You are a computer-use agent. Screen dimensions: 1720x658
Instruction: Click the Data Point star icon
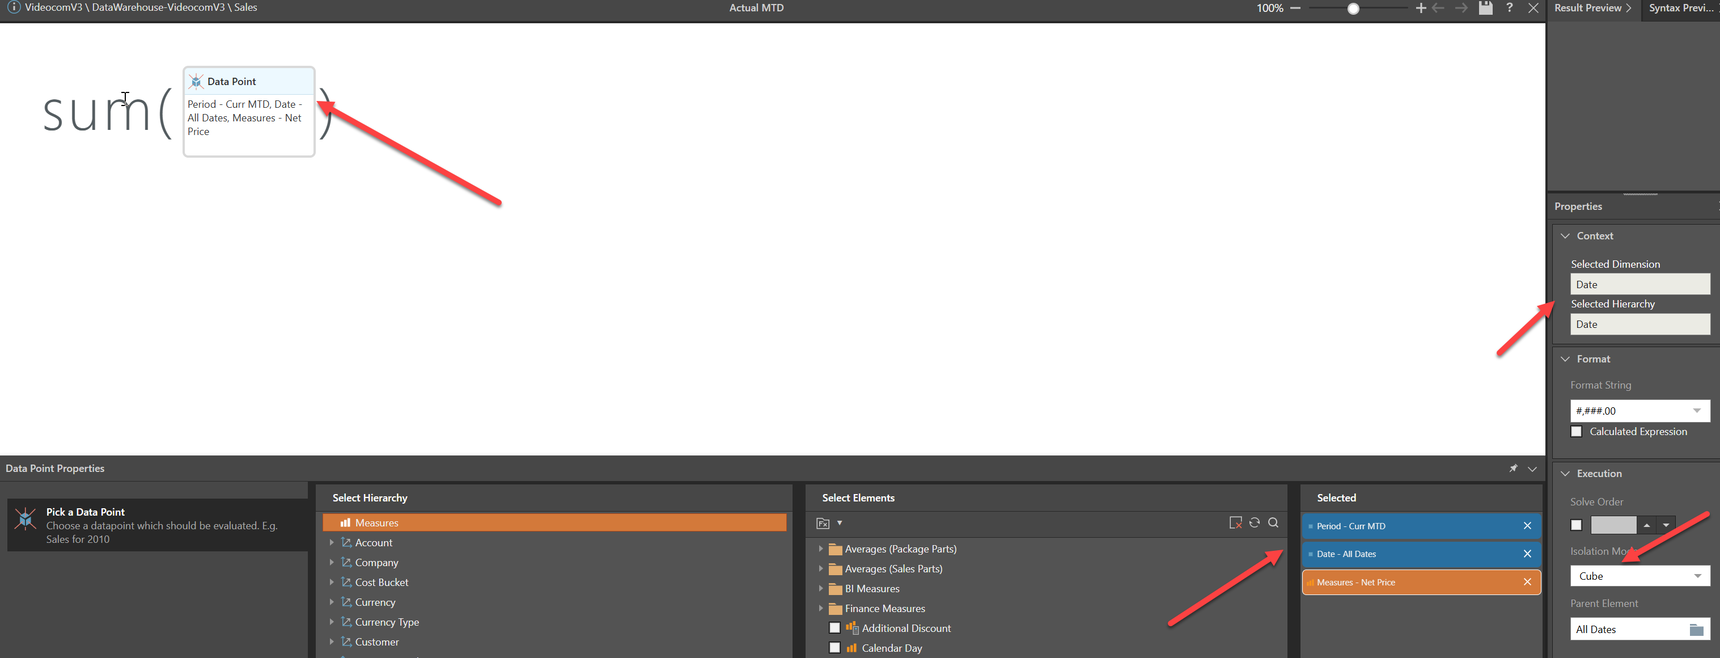[x=196, y=81]
